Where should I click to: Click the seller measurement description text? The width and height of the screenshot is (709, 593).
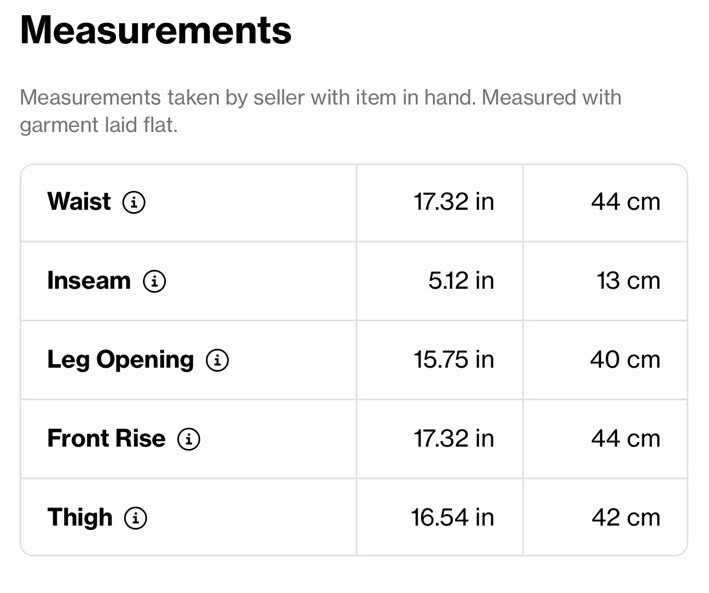point(320,112)
